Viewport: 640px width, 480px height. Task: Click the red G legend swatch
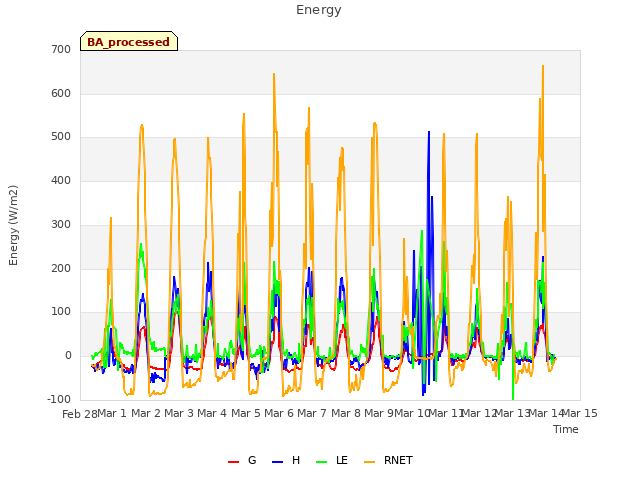[233, 462]
